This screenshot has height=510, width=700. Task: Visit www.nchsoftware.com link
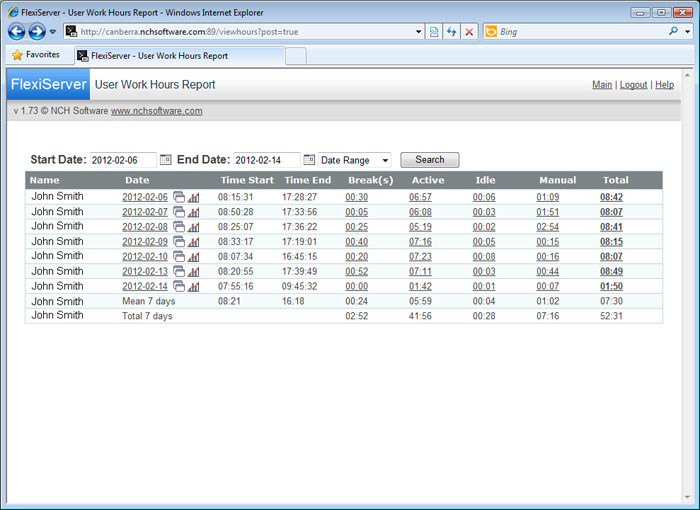coord(157,111)
